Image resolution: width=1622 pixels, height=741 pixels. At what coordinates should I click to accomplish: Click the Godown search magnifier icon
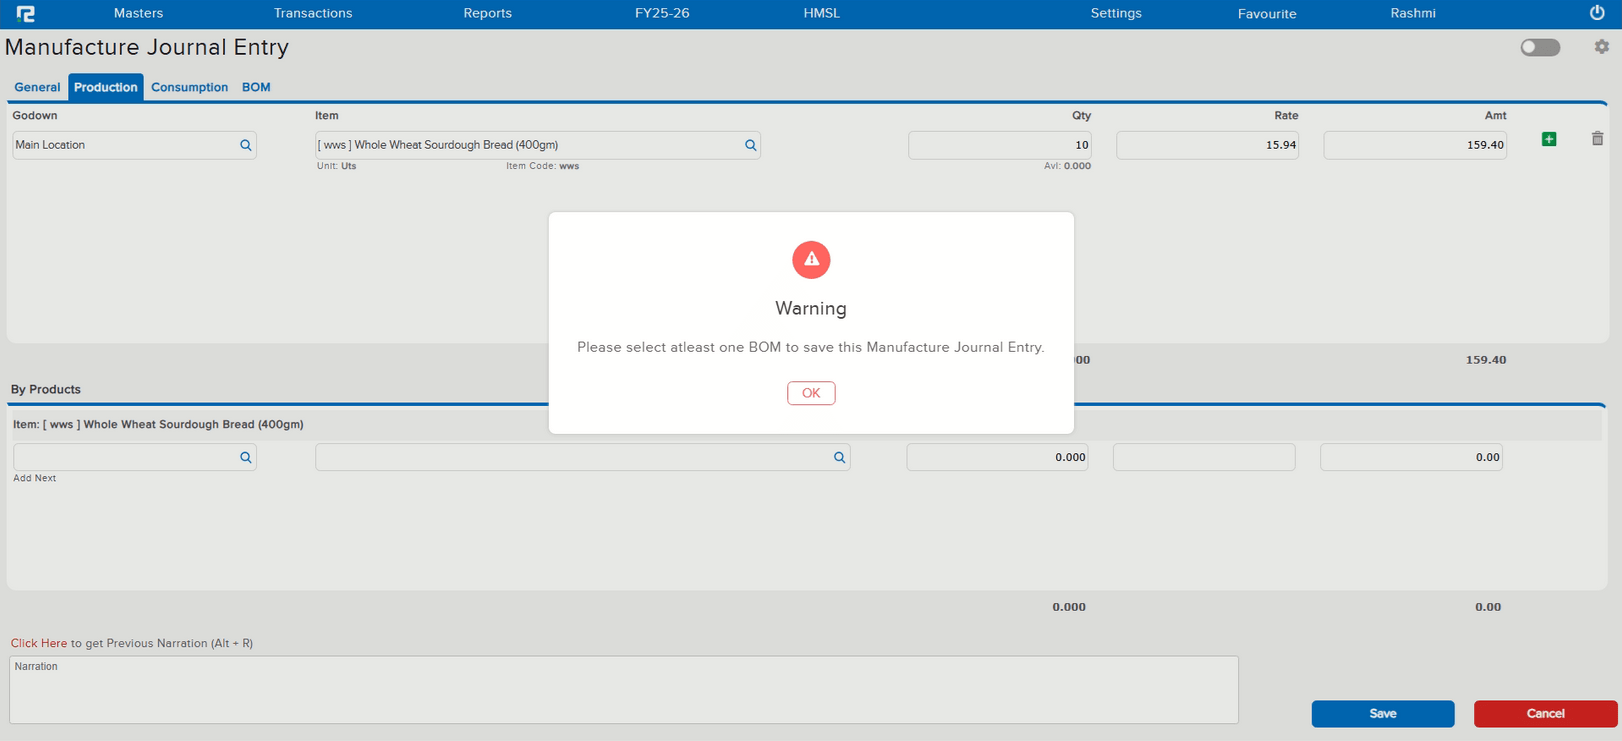click(246, 145)
